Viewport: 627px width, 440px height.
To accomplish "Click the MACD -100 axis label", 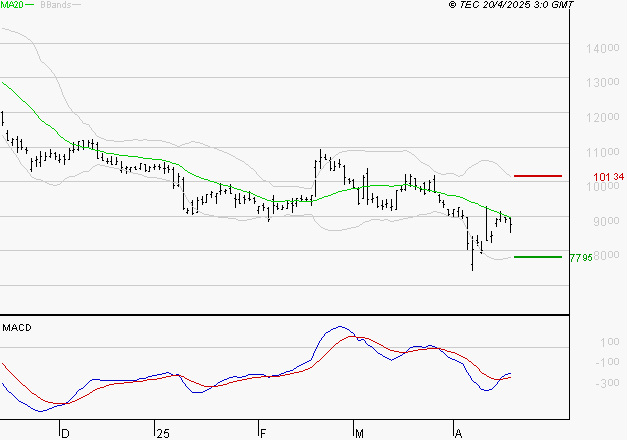I will tap(607, 362).
